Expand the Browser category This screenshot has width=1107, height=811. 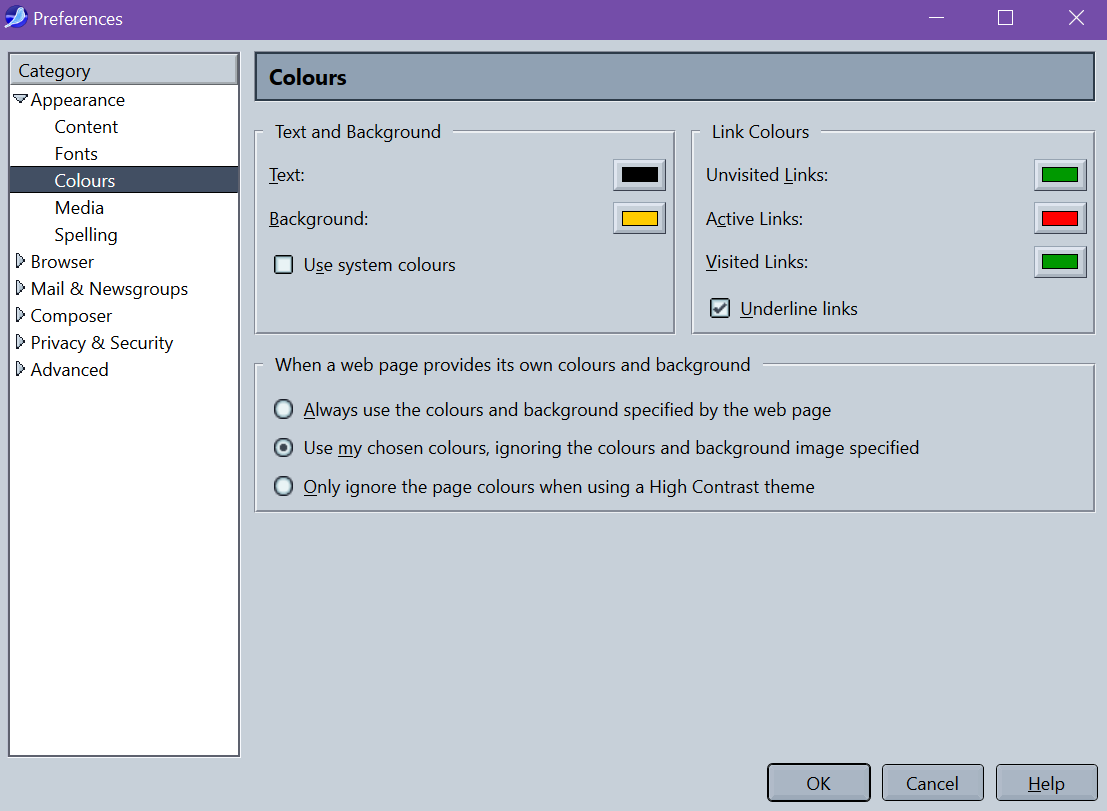[x=20, y=262]
